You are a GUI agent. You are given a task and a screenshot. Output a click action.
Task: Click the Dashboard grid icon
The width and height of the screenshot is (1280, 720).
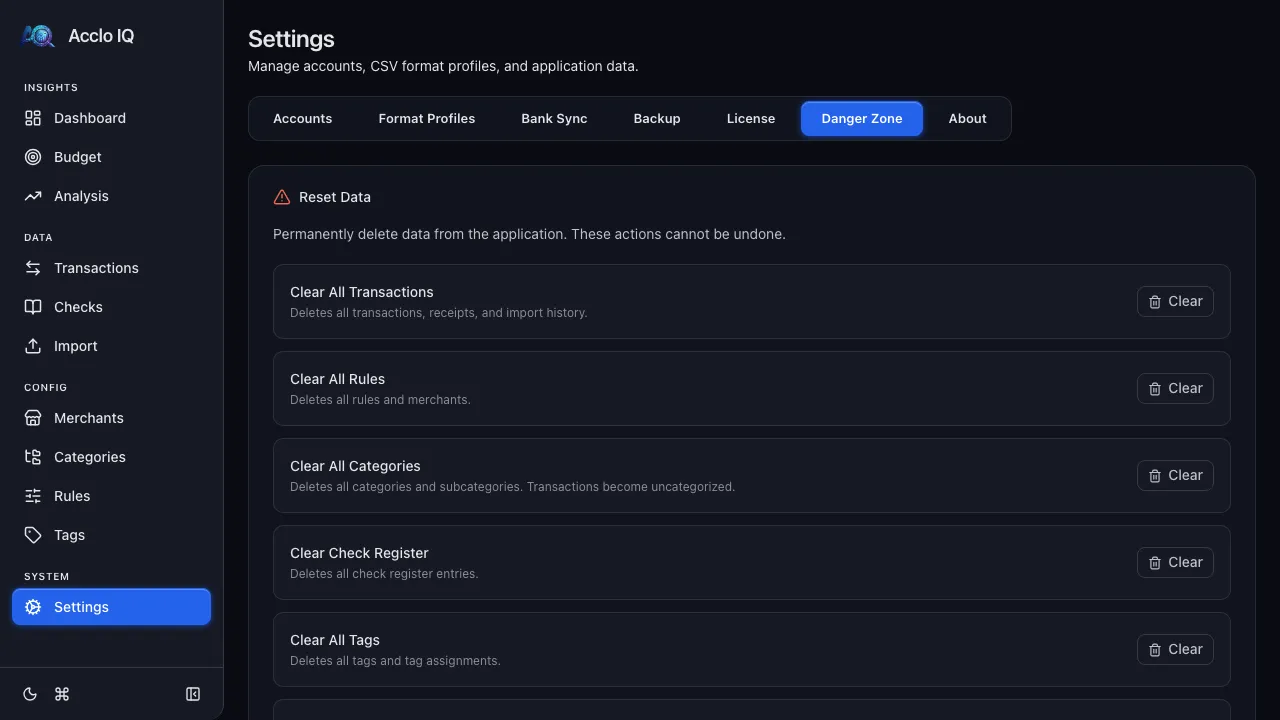[33, 118]
